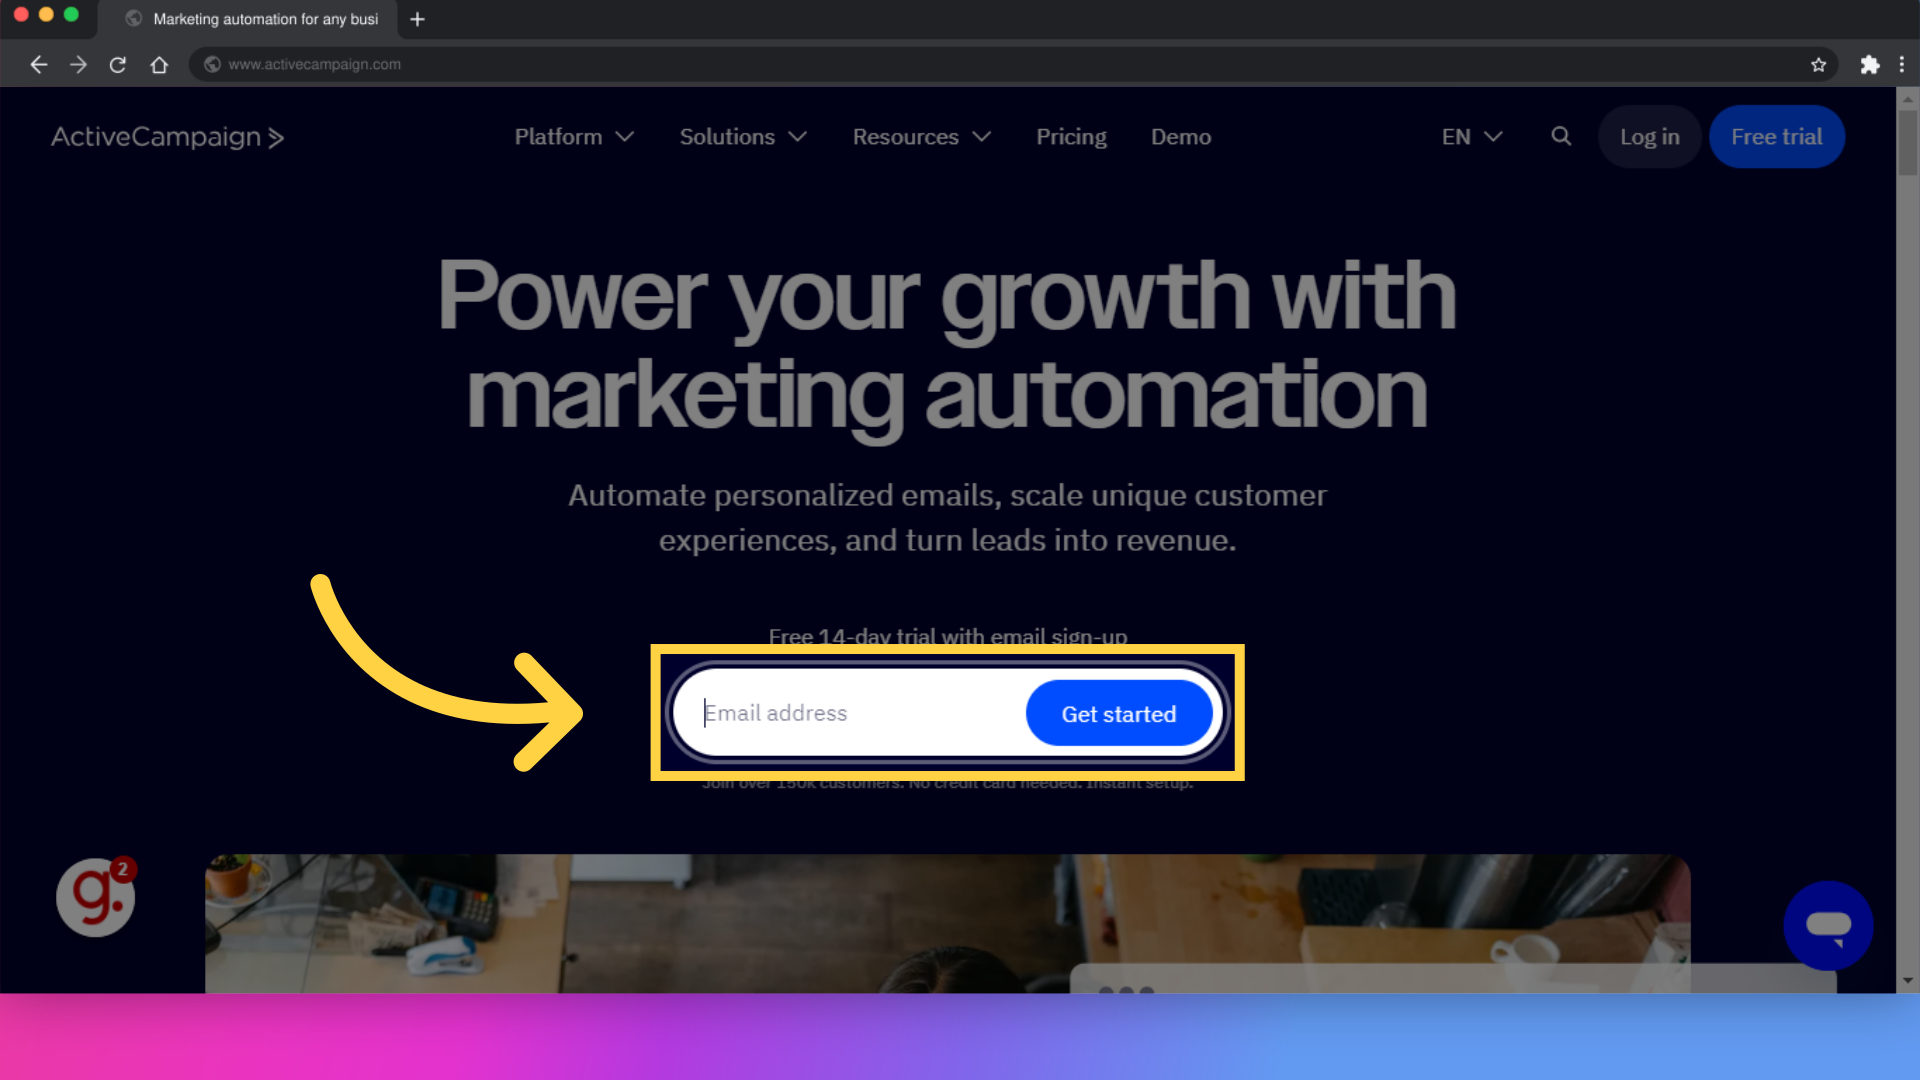Click the Grammarly icon in bottom left

pos(96,897)
